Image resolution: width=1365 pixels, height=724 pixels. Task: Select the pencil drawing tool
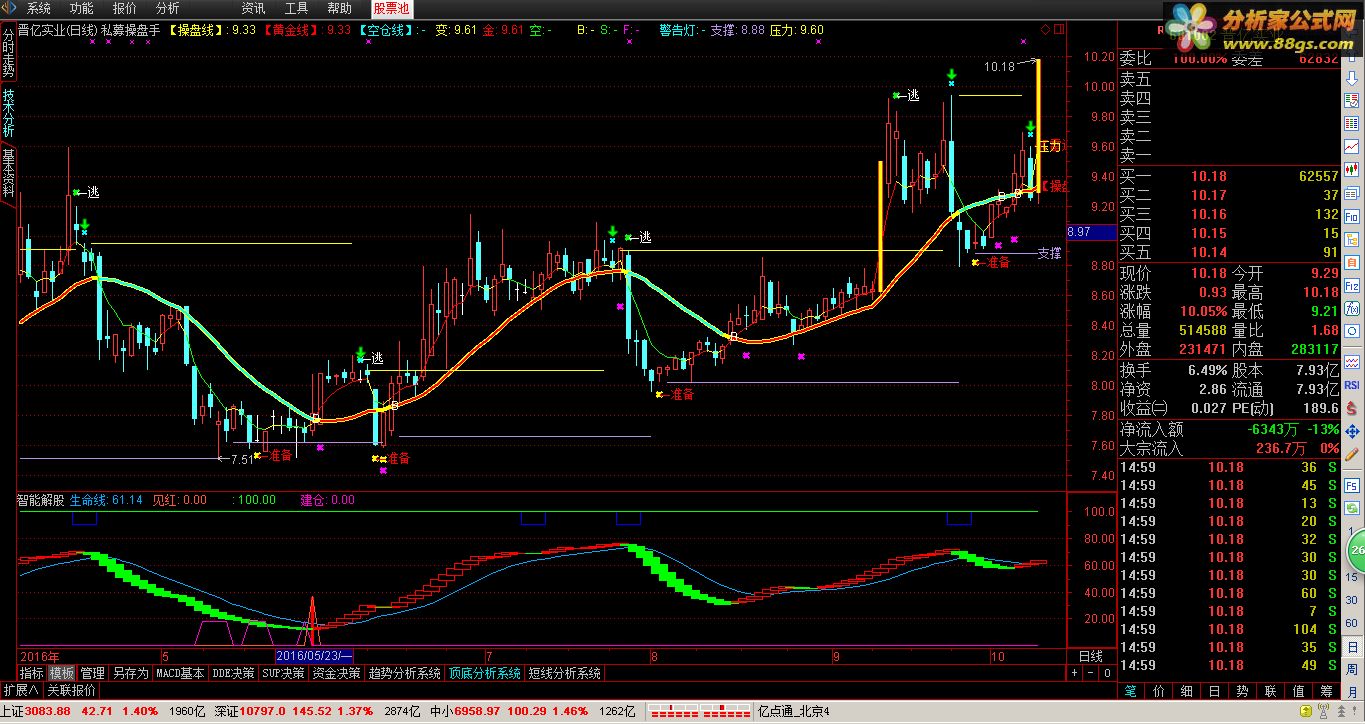pos(1351,455)
